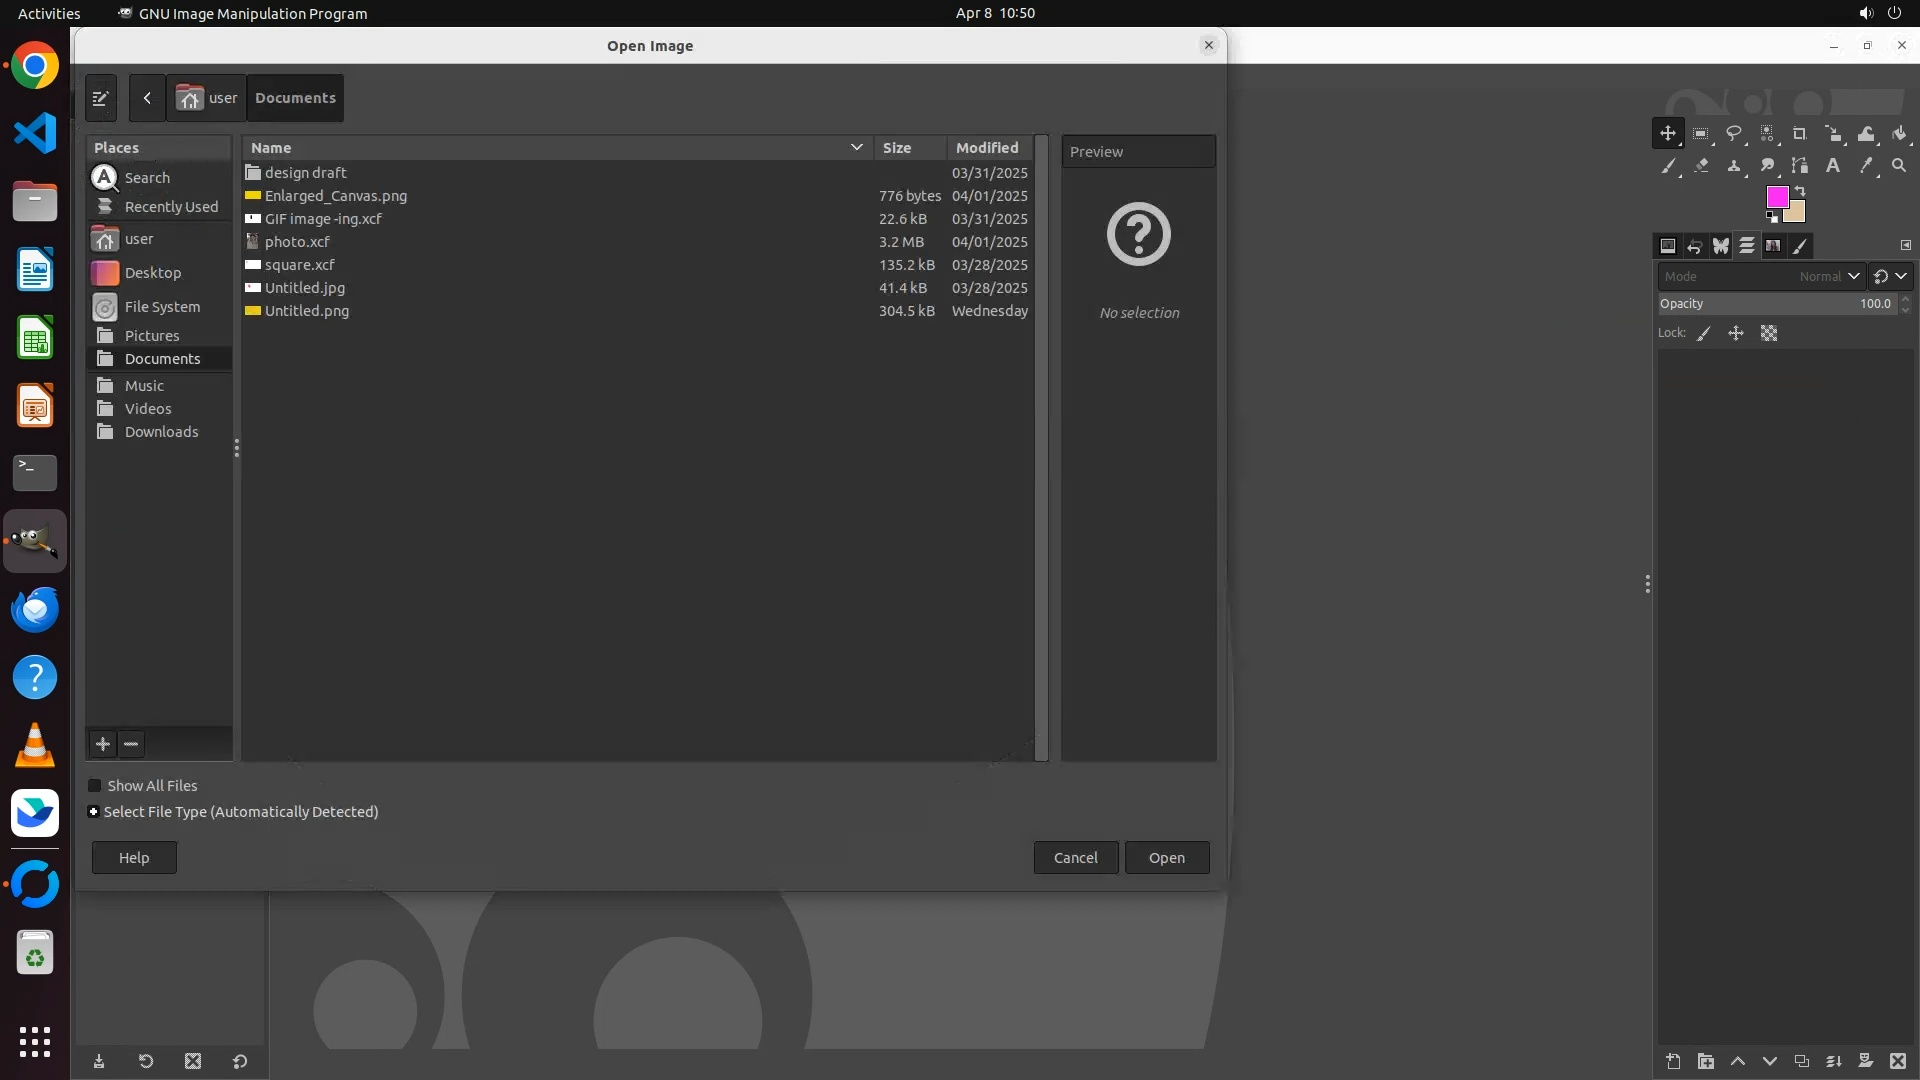Expand Select File Type section
This screenshot has width=1920, height=1080.
[93, 812]
